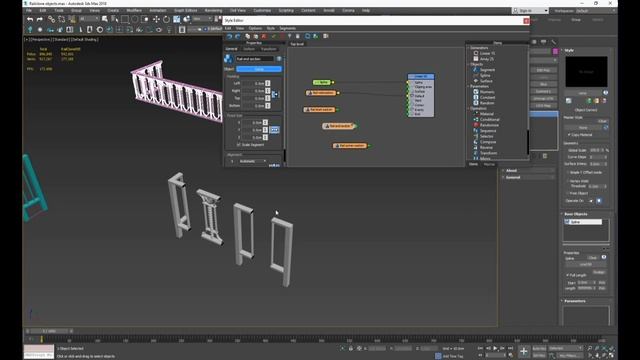Click the Play Animation button

click(495, 348)
